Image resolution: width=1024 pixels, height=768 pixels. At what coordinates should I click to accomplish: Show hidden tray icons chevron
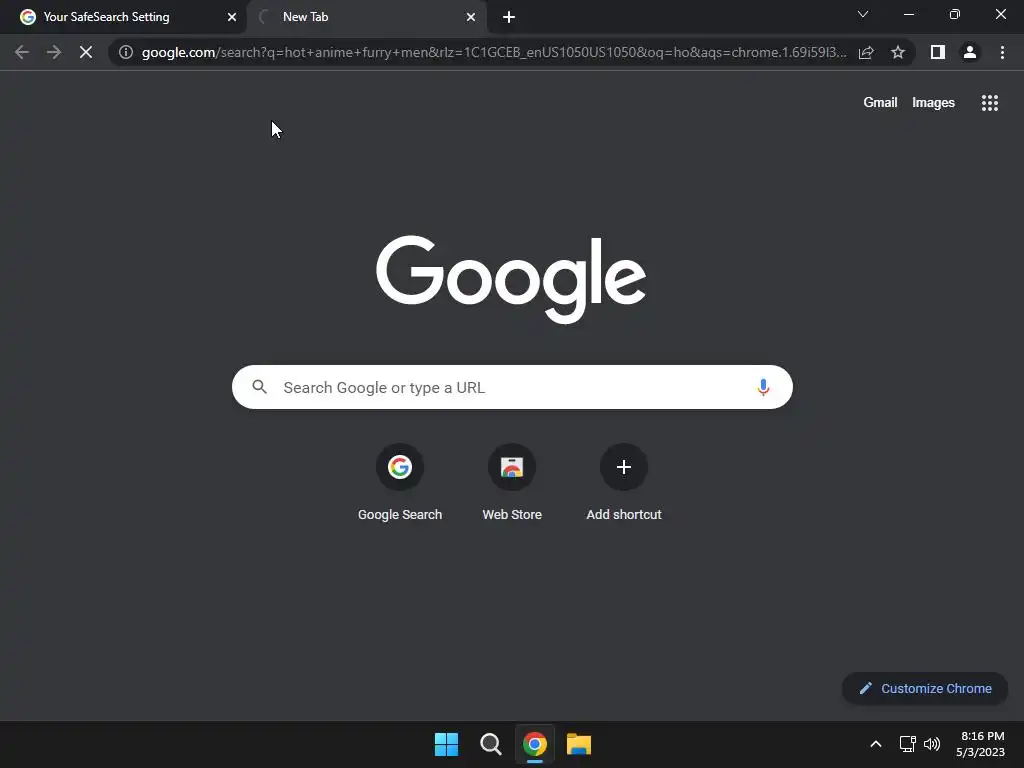[876, 744]
